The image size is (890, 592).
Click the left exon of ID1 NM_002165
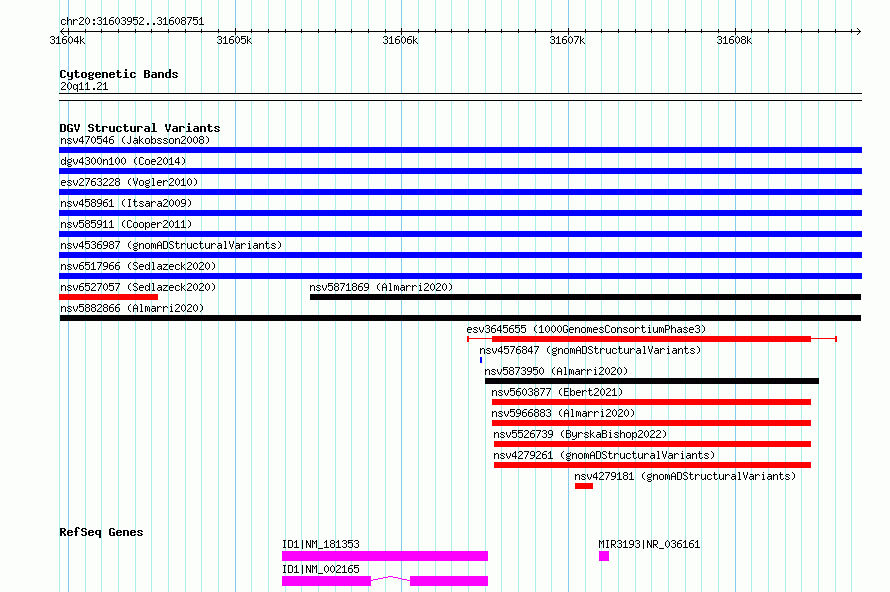click(x=326, y=581)
